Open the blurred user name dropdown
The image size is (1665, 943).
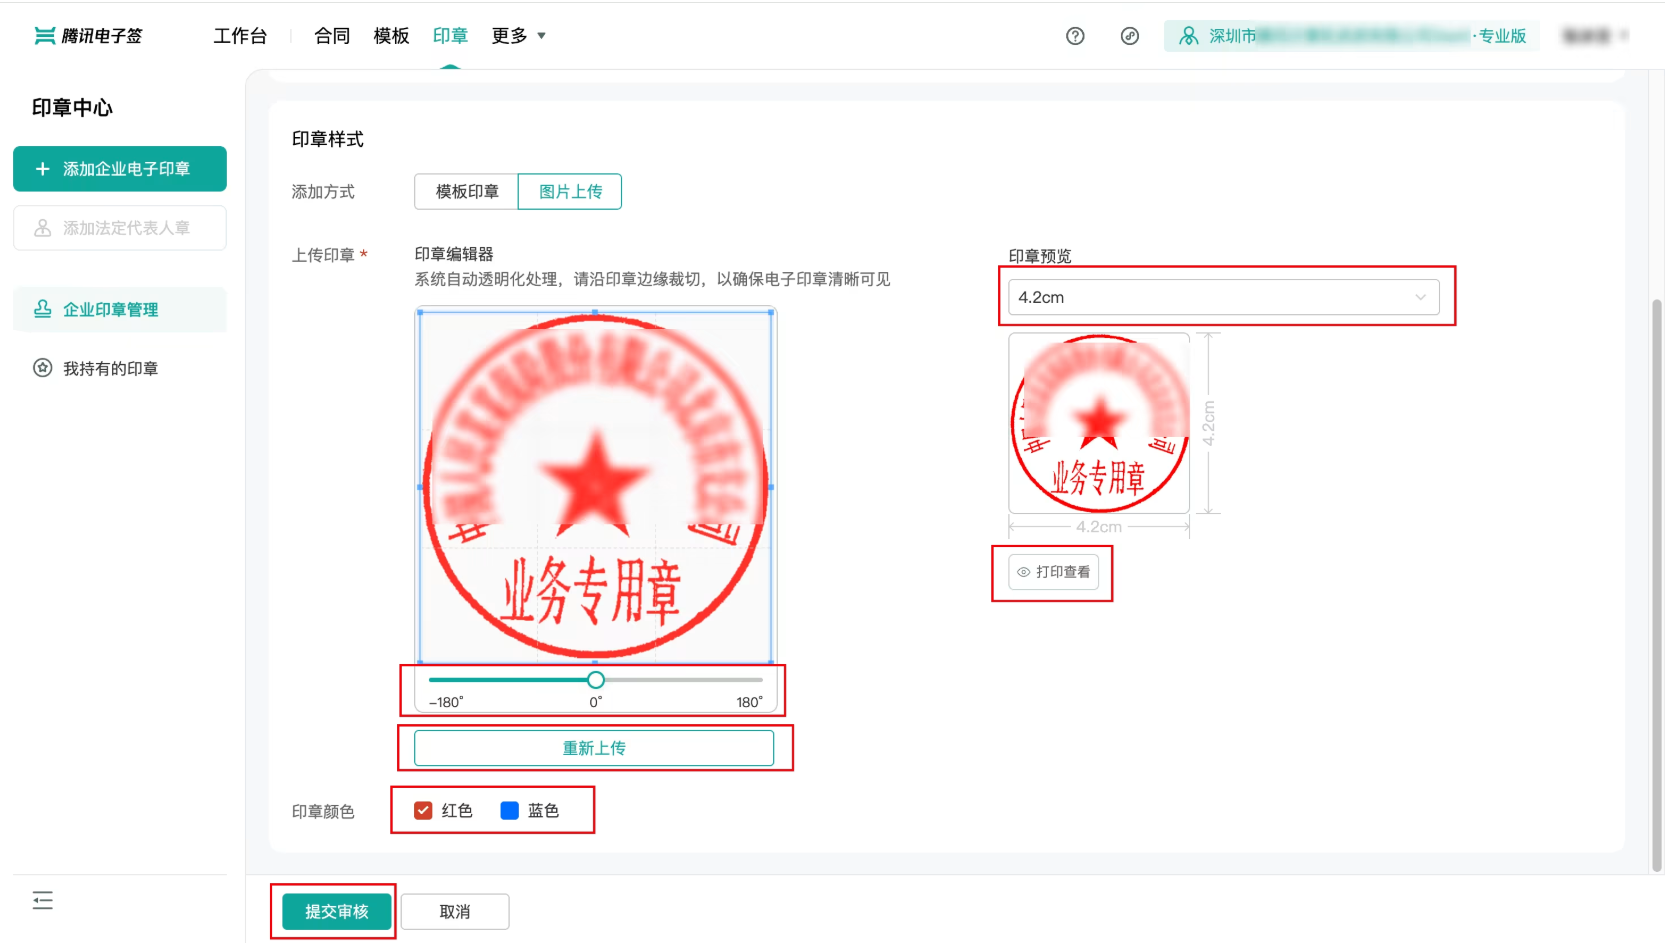(x=1595, y=36)
